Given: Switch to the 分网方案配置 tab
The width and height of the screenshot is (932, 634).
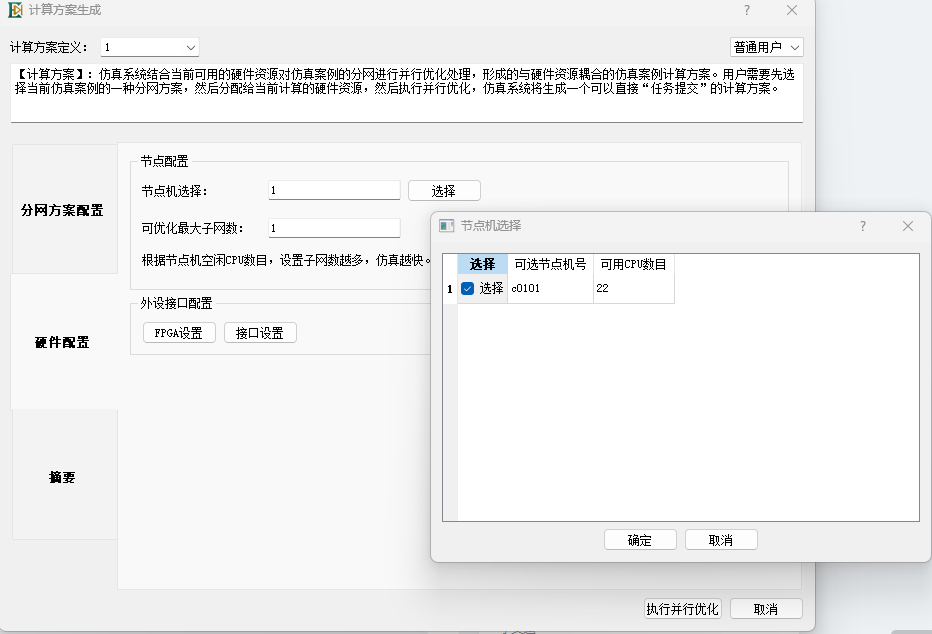Looking at the screenshot, I should (x=63, y=210).
